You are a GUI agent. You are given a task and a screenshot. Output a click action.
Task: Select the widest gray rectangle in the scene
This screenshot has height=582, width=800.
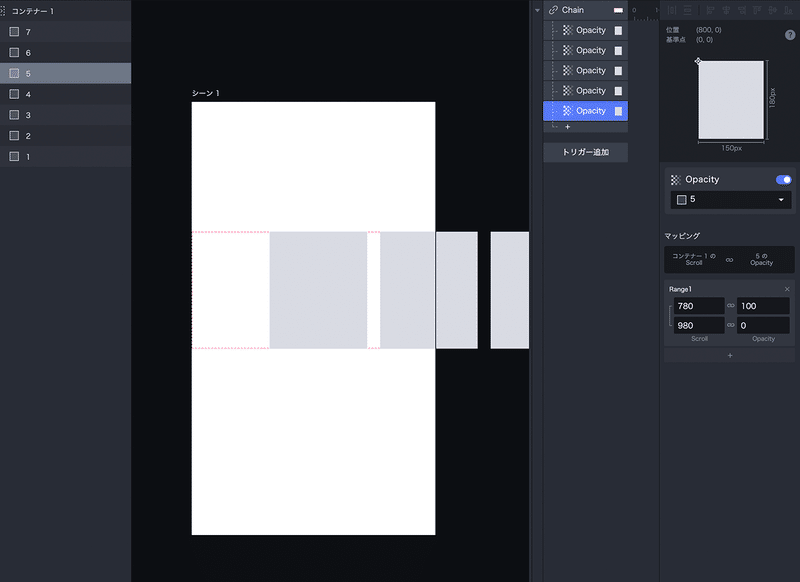point(318,290)
